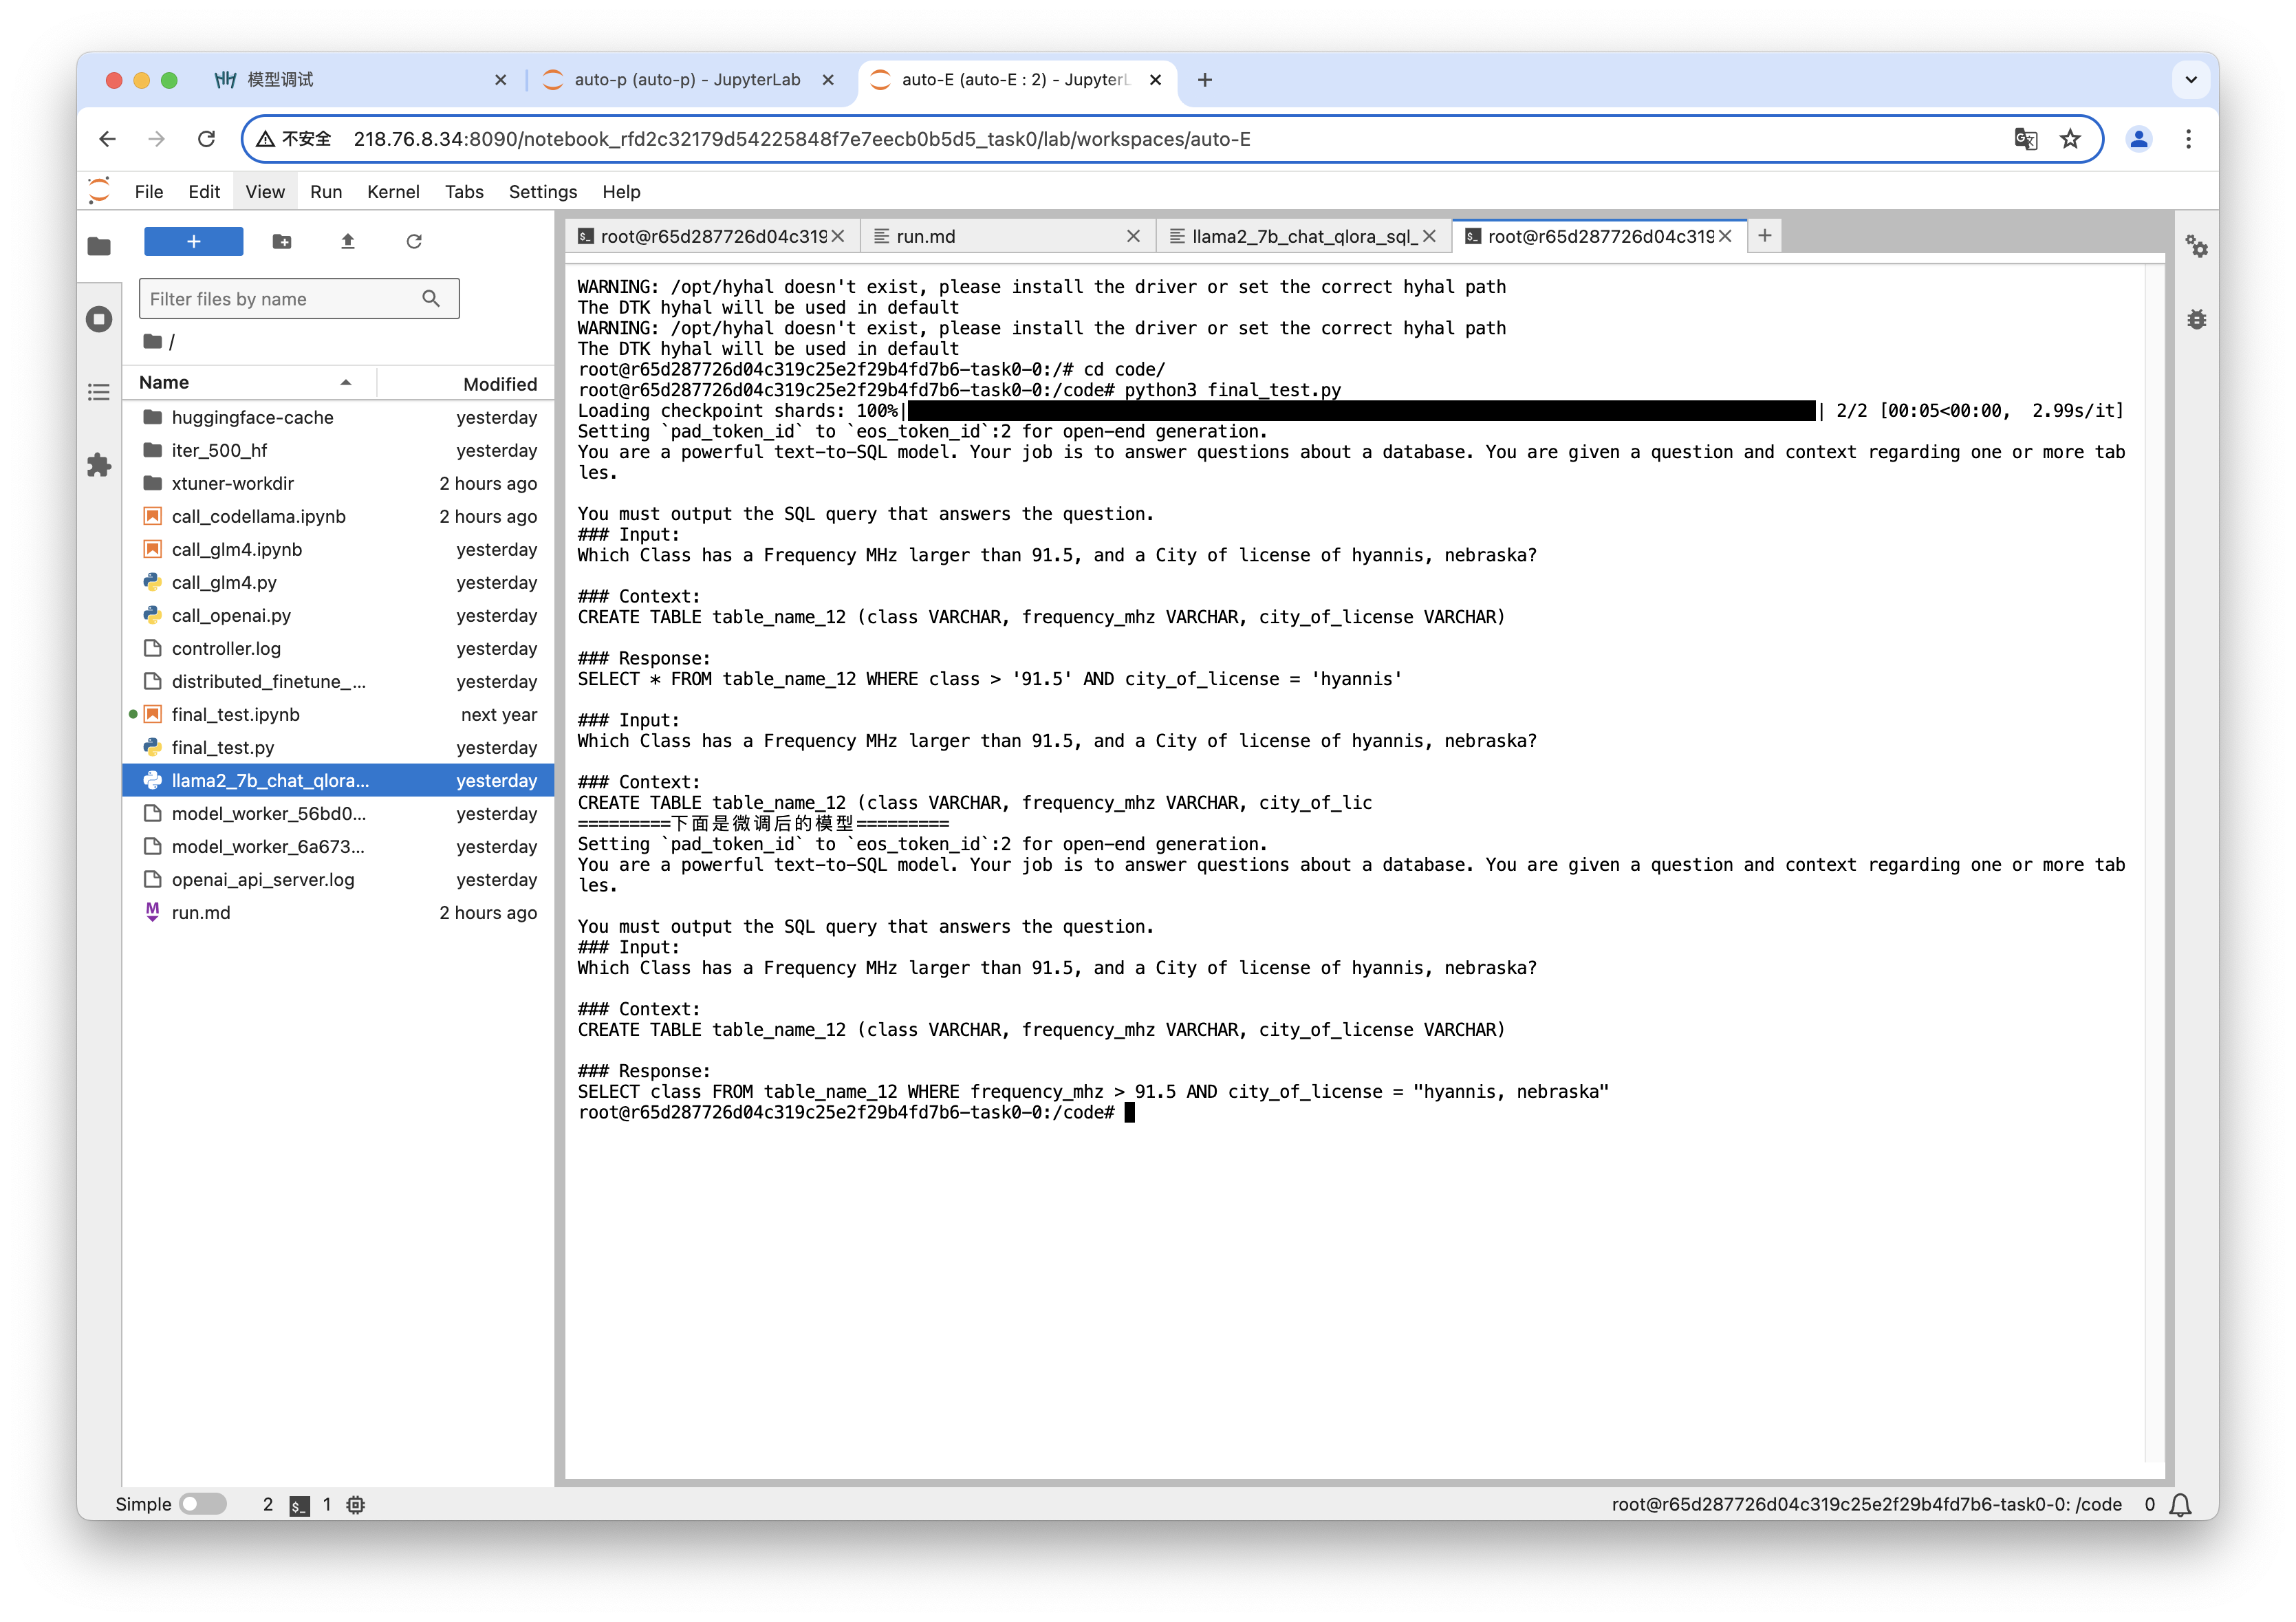
Task: Open the Debugger bug icon
Action: [x=2196, y=319]
